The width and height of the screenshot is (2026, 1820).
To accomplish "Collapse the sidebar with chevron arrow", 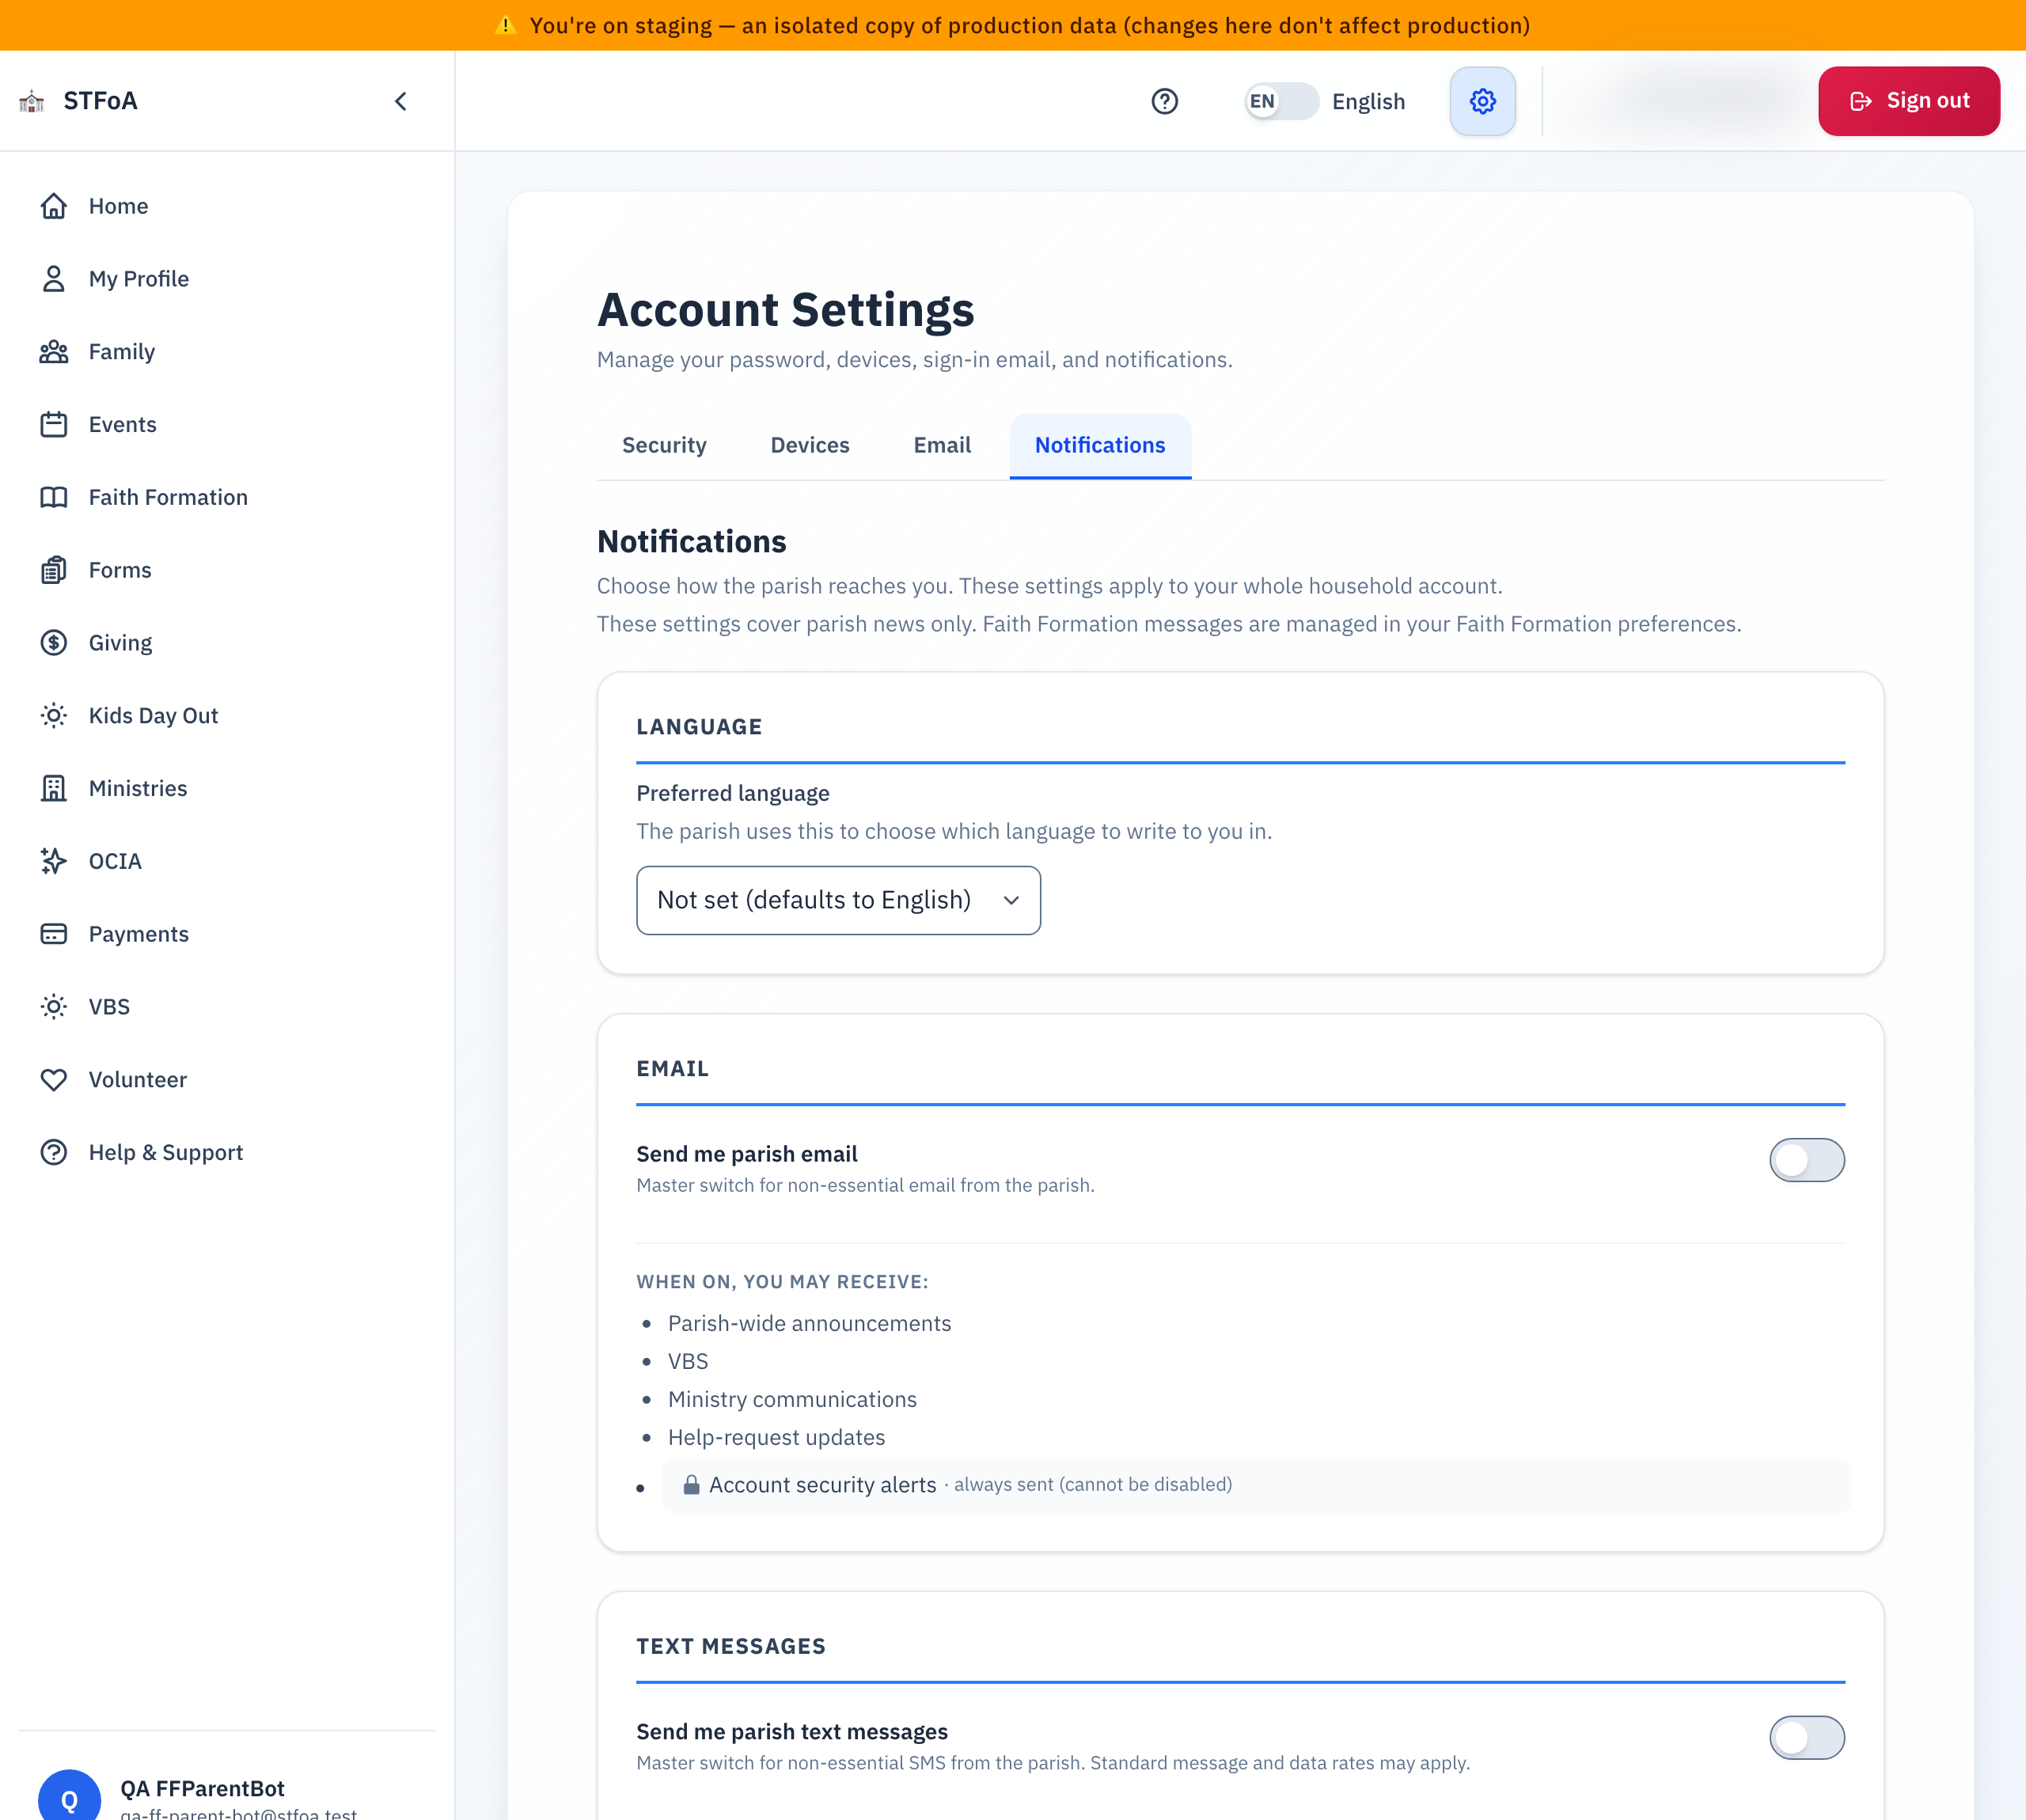I will [x=401, y=101].
